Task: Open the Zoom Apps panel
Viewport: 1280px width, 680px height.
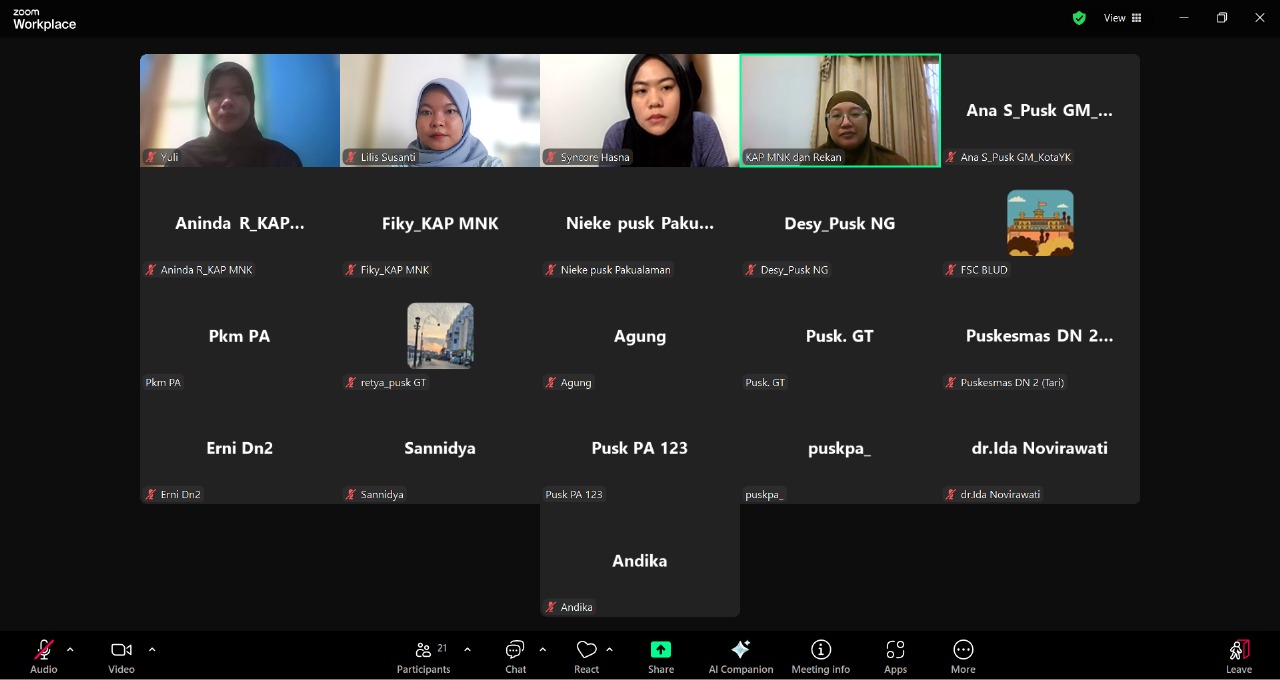Action: click(x=895, y=655)
